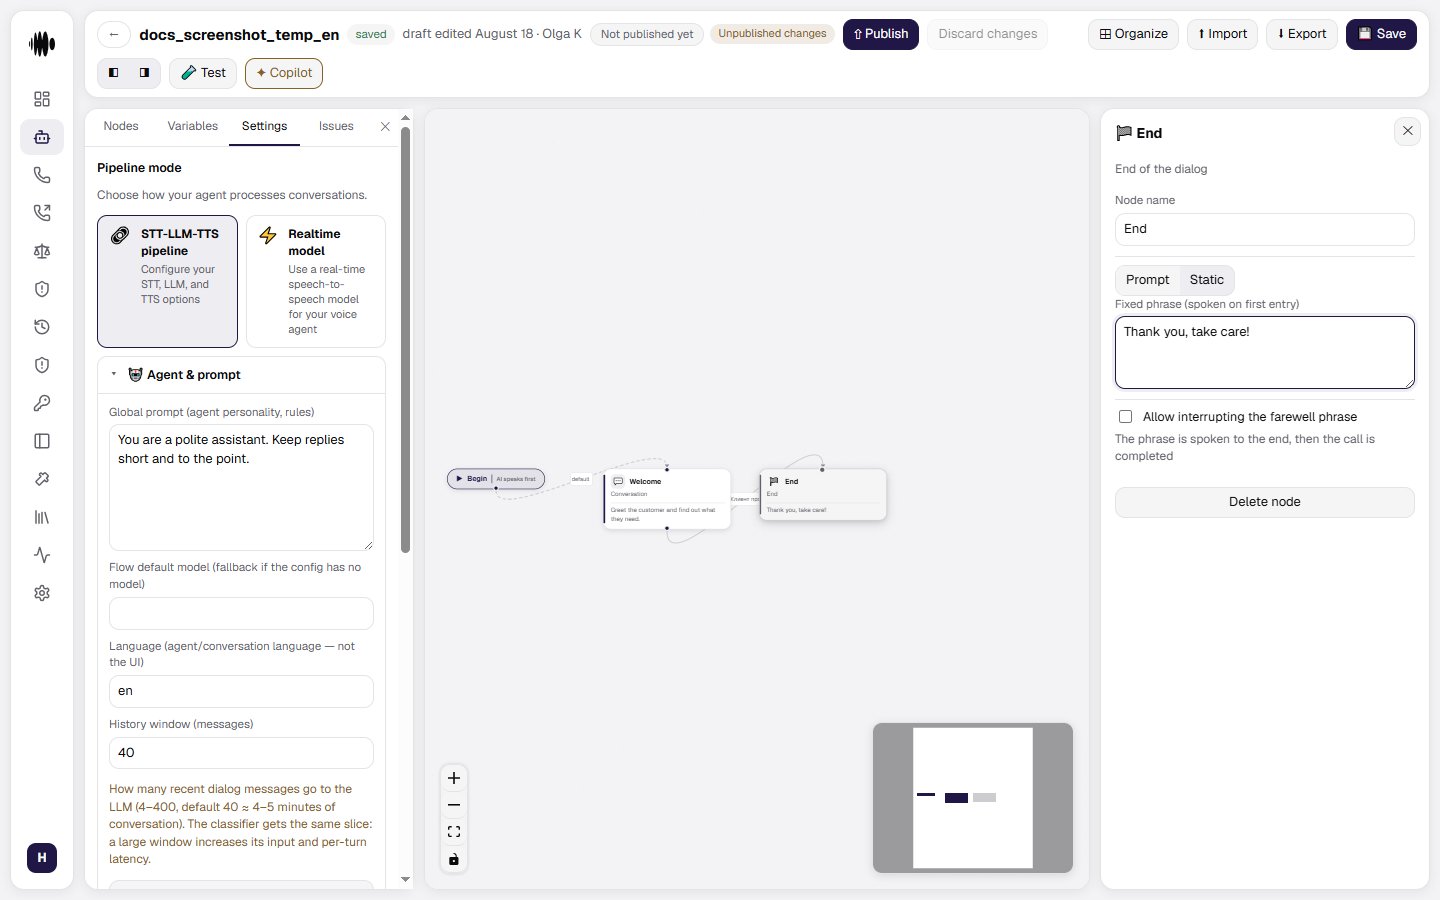Image resolution: width=1440 pixels, height=900 pixels.
Task: Open Copilot
Action: (284, 73)
